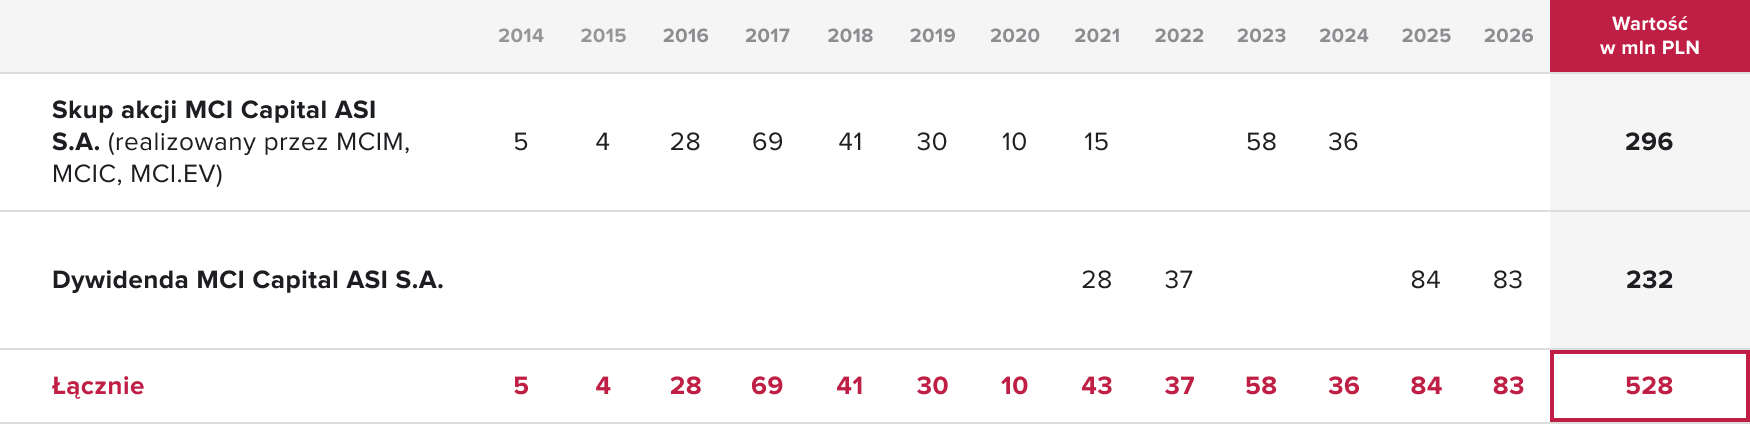Select the Dywidenda MCI Capital ASI S.A. label
1750x424 pixels.
(247, 280)
